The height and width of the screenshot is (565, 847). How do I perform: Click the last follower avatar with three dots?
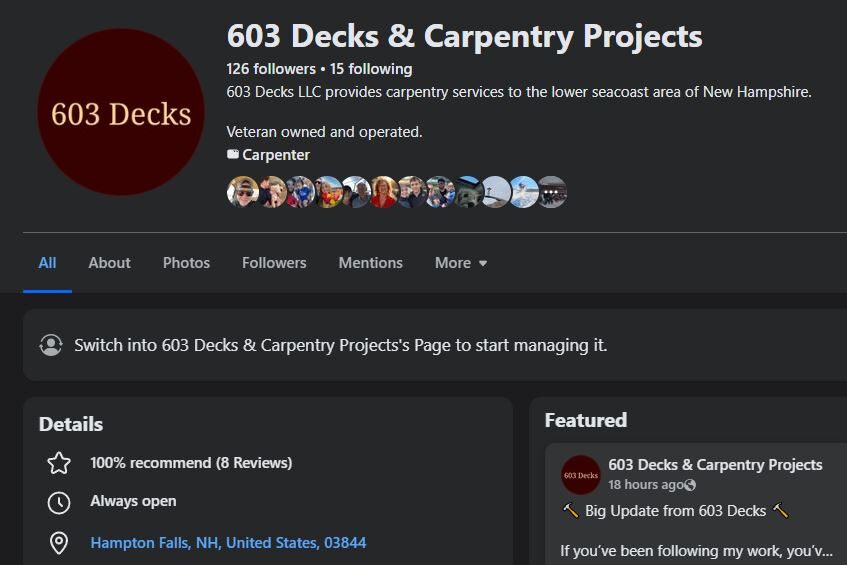(552, 192)
